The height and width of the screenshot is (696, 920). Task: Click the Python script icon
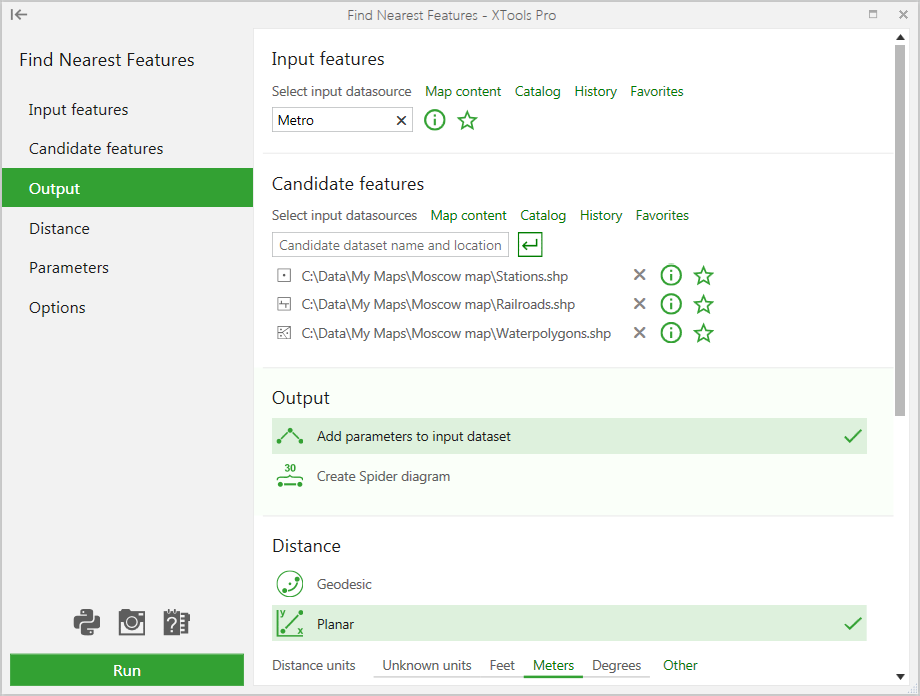tap(87, 623)
